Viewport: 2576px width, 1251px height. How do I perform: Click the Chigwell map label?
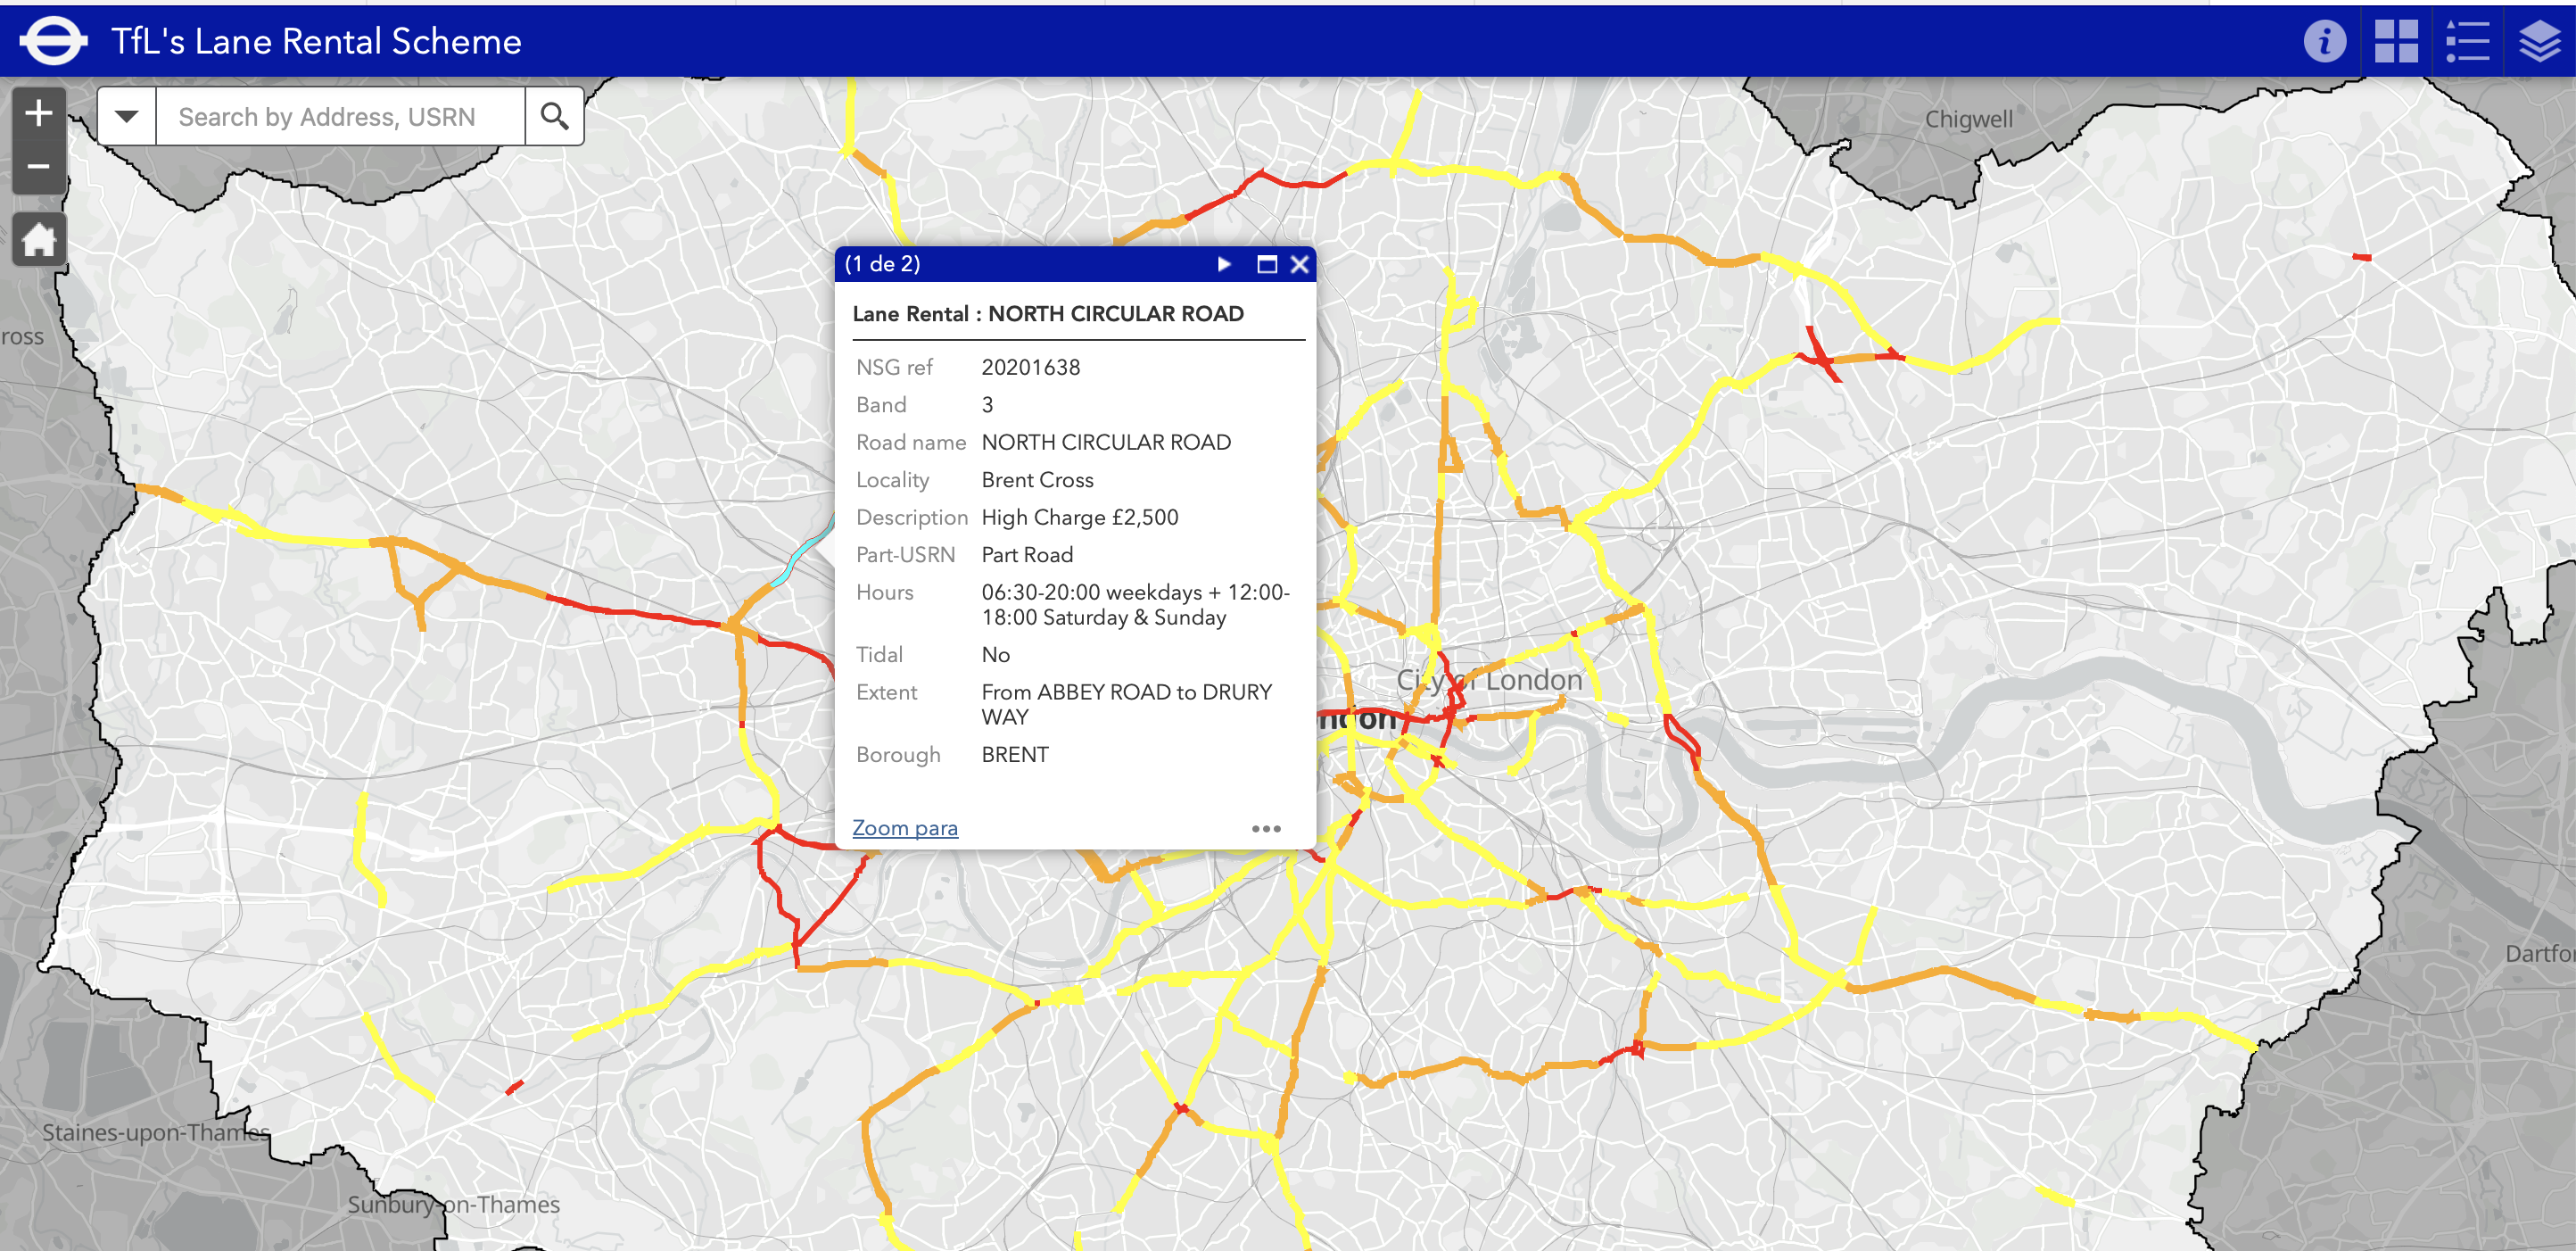coord(1968,119)
